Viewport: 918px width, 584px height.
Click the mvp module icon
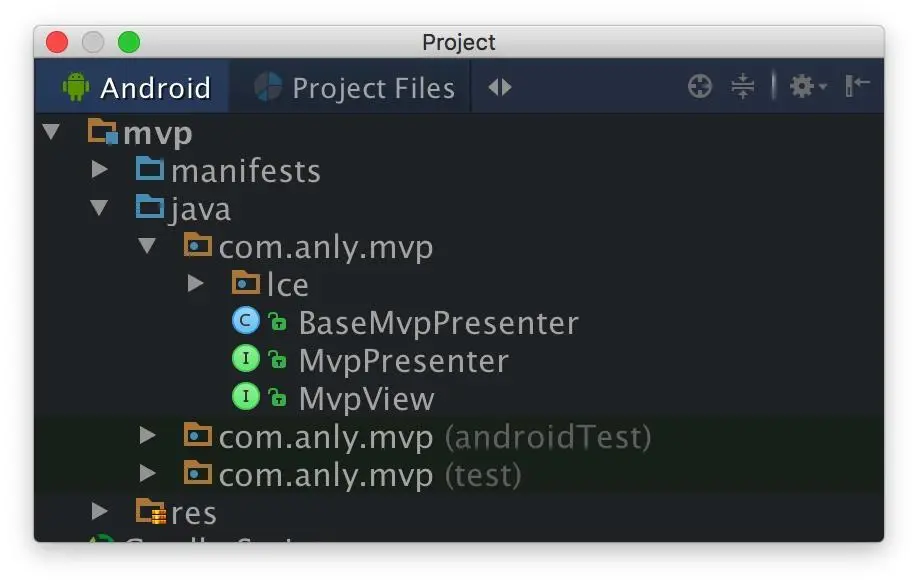click(103, 132)
